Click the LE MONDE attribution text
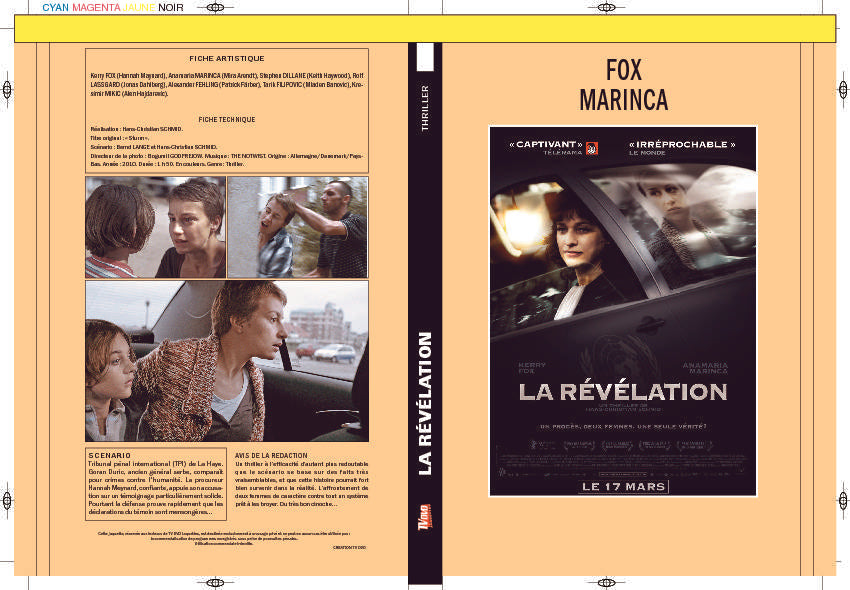Image resolution: width=850 pixels, height=590 pixels. click(647, 153)
